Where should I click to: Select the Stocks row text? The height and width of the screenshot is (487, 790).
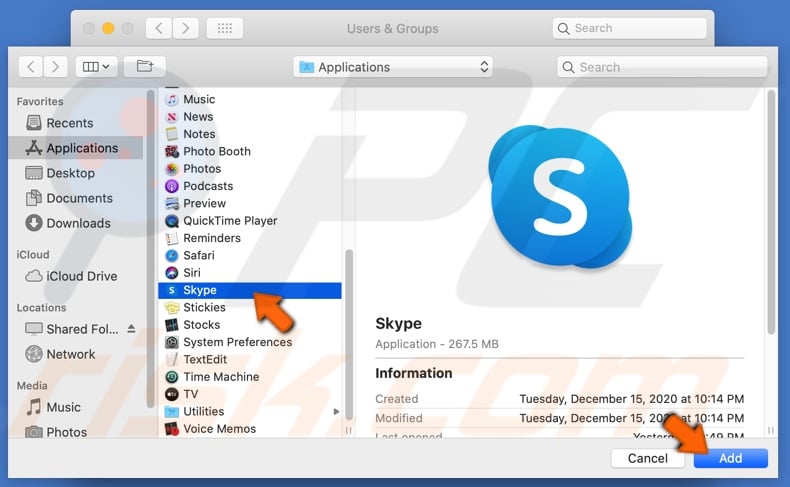[202, 325]
